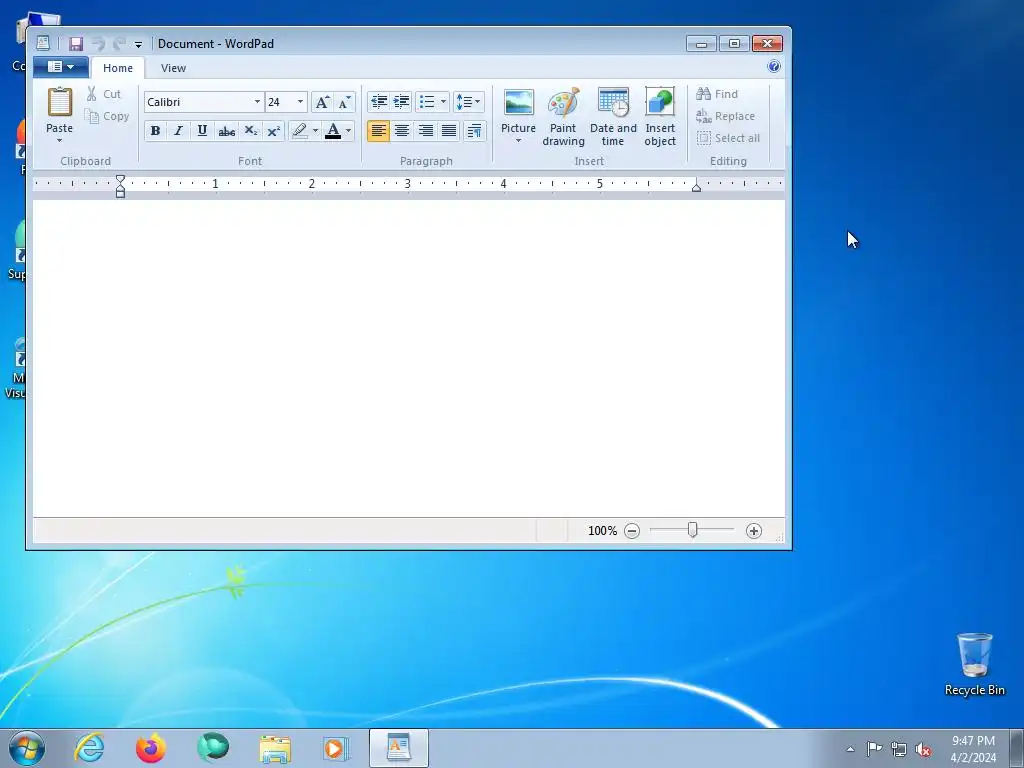Click the Paste clipboard icon

tap(59, 103)
